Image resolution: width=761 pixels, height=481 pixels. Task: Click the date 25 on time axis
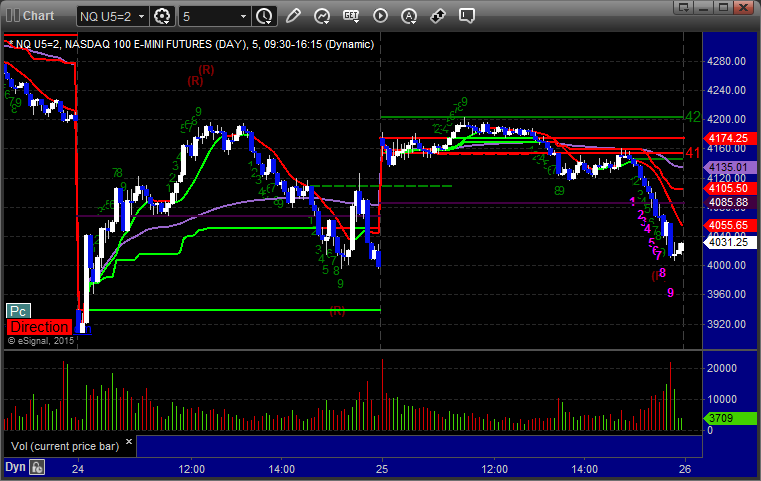(x=382, y=469)
